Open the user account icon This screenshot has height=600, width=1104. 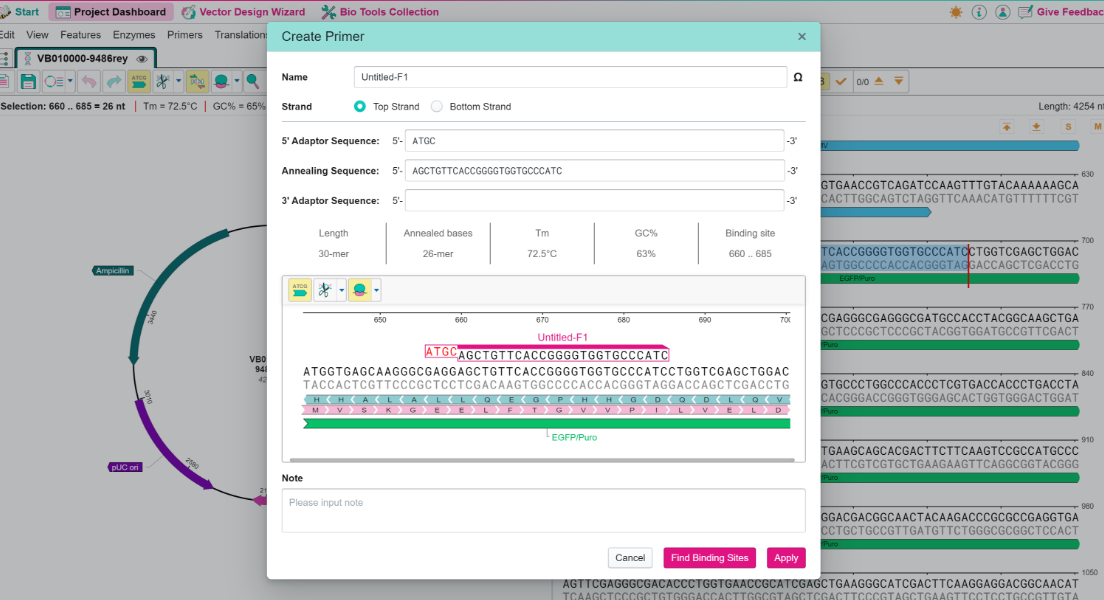1003,12
